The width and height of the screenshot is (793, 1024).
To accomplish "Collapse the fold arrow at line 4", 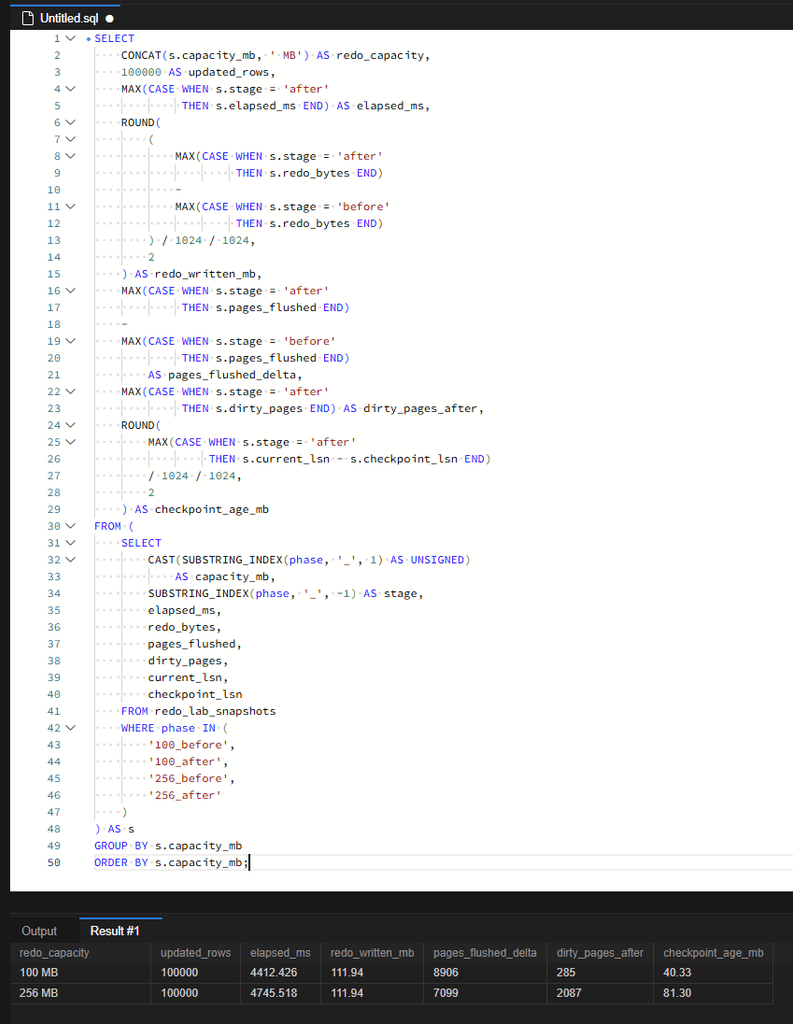I will pyautogui.click(x=71, y=89).
